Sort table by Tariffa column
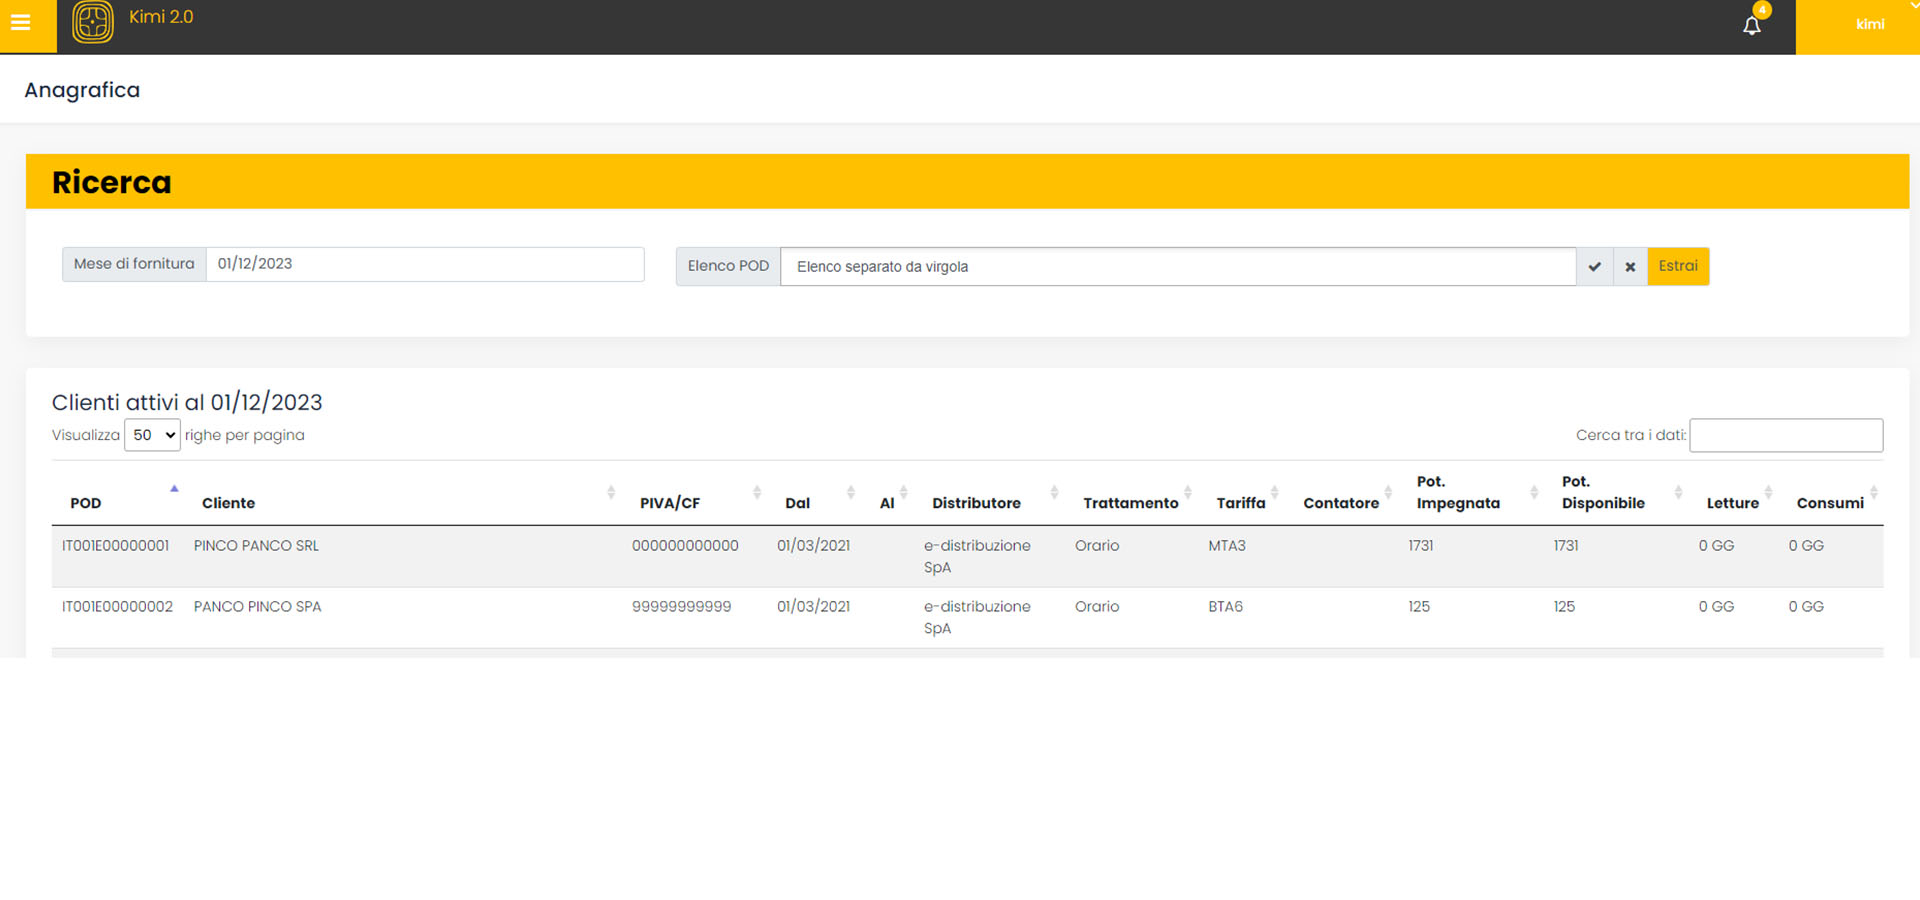The width and height of the screenshot is (1920, 900). (x=1240, y=503)
